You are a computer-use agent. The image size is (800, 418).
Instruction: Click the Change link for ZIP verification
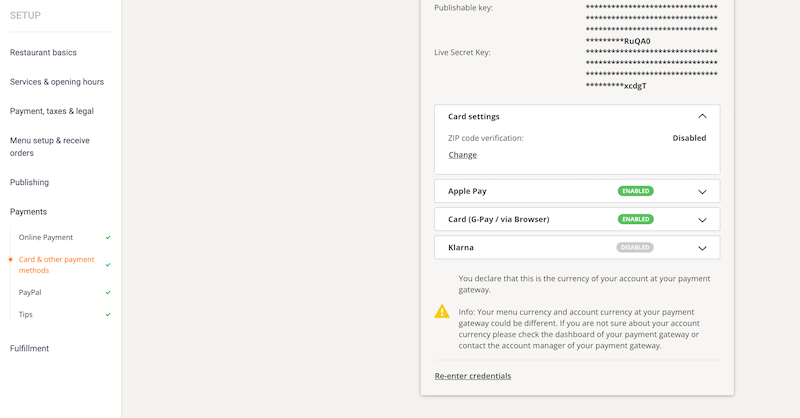(462, 155)
